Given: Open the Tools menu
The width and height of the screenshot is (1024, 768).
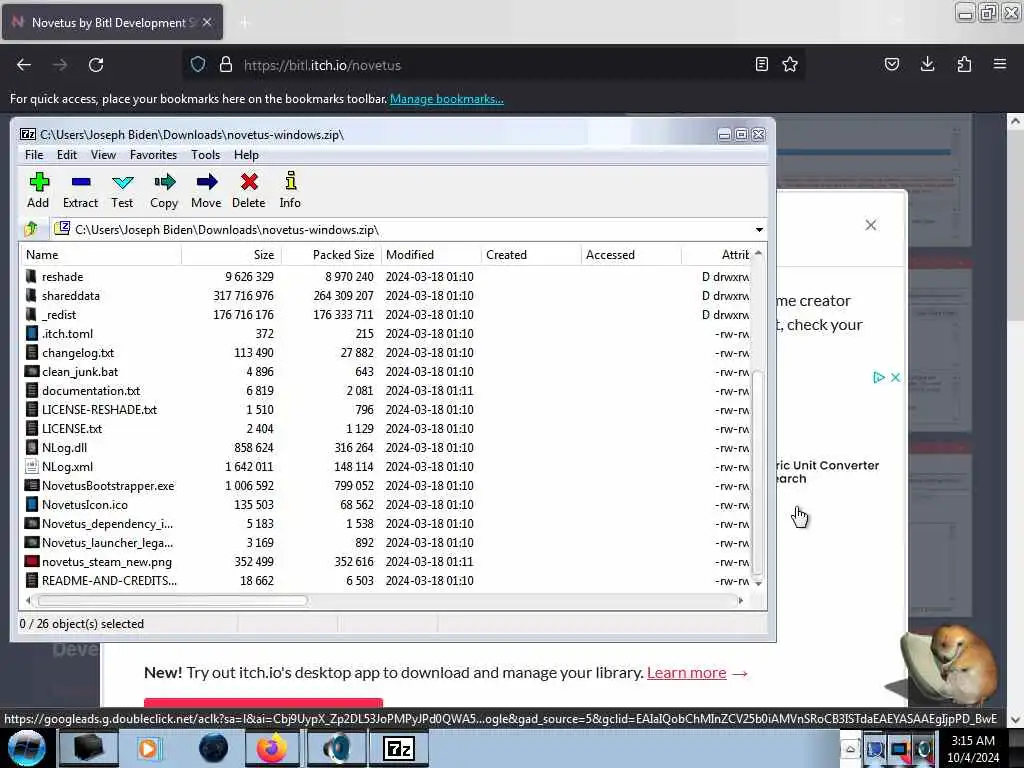Looking at the screenshot, I should tap(206, 155).
